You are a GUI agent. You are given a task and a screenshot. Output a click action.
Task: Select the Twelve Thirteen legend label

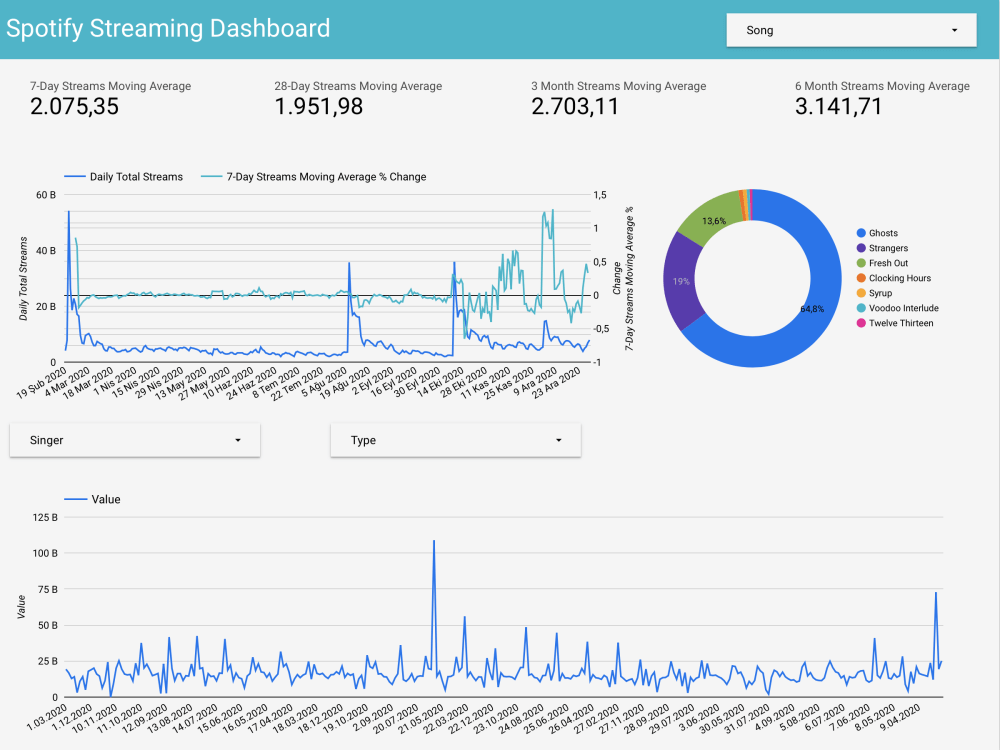coord(901,323)
